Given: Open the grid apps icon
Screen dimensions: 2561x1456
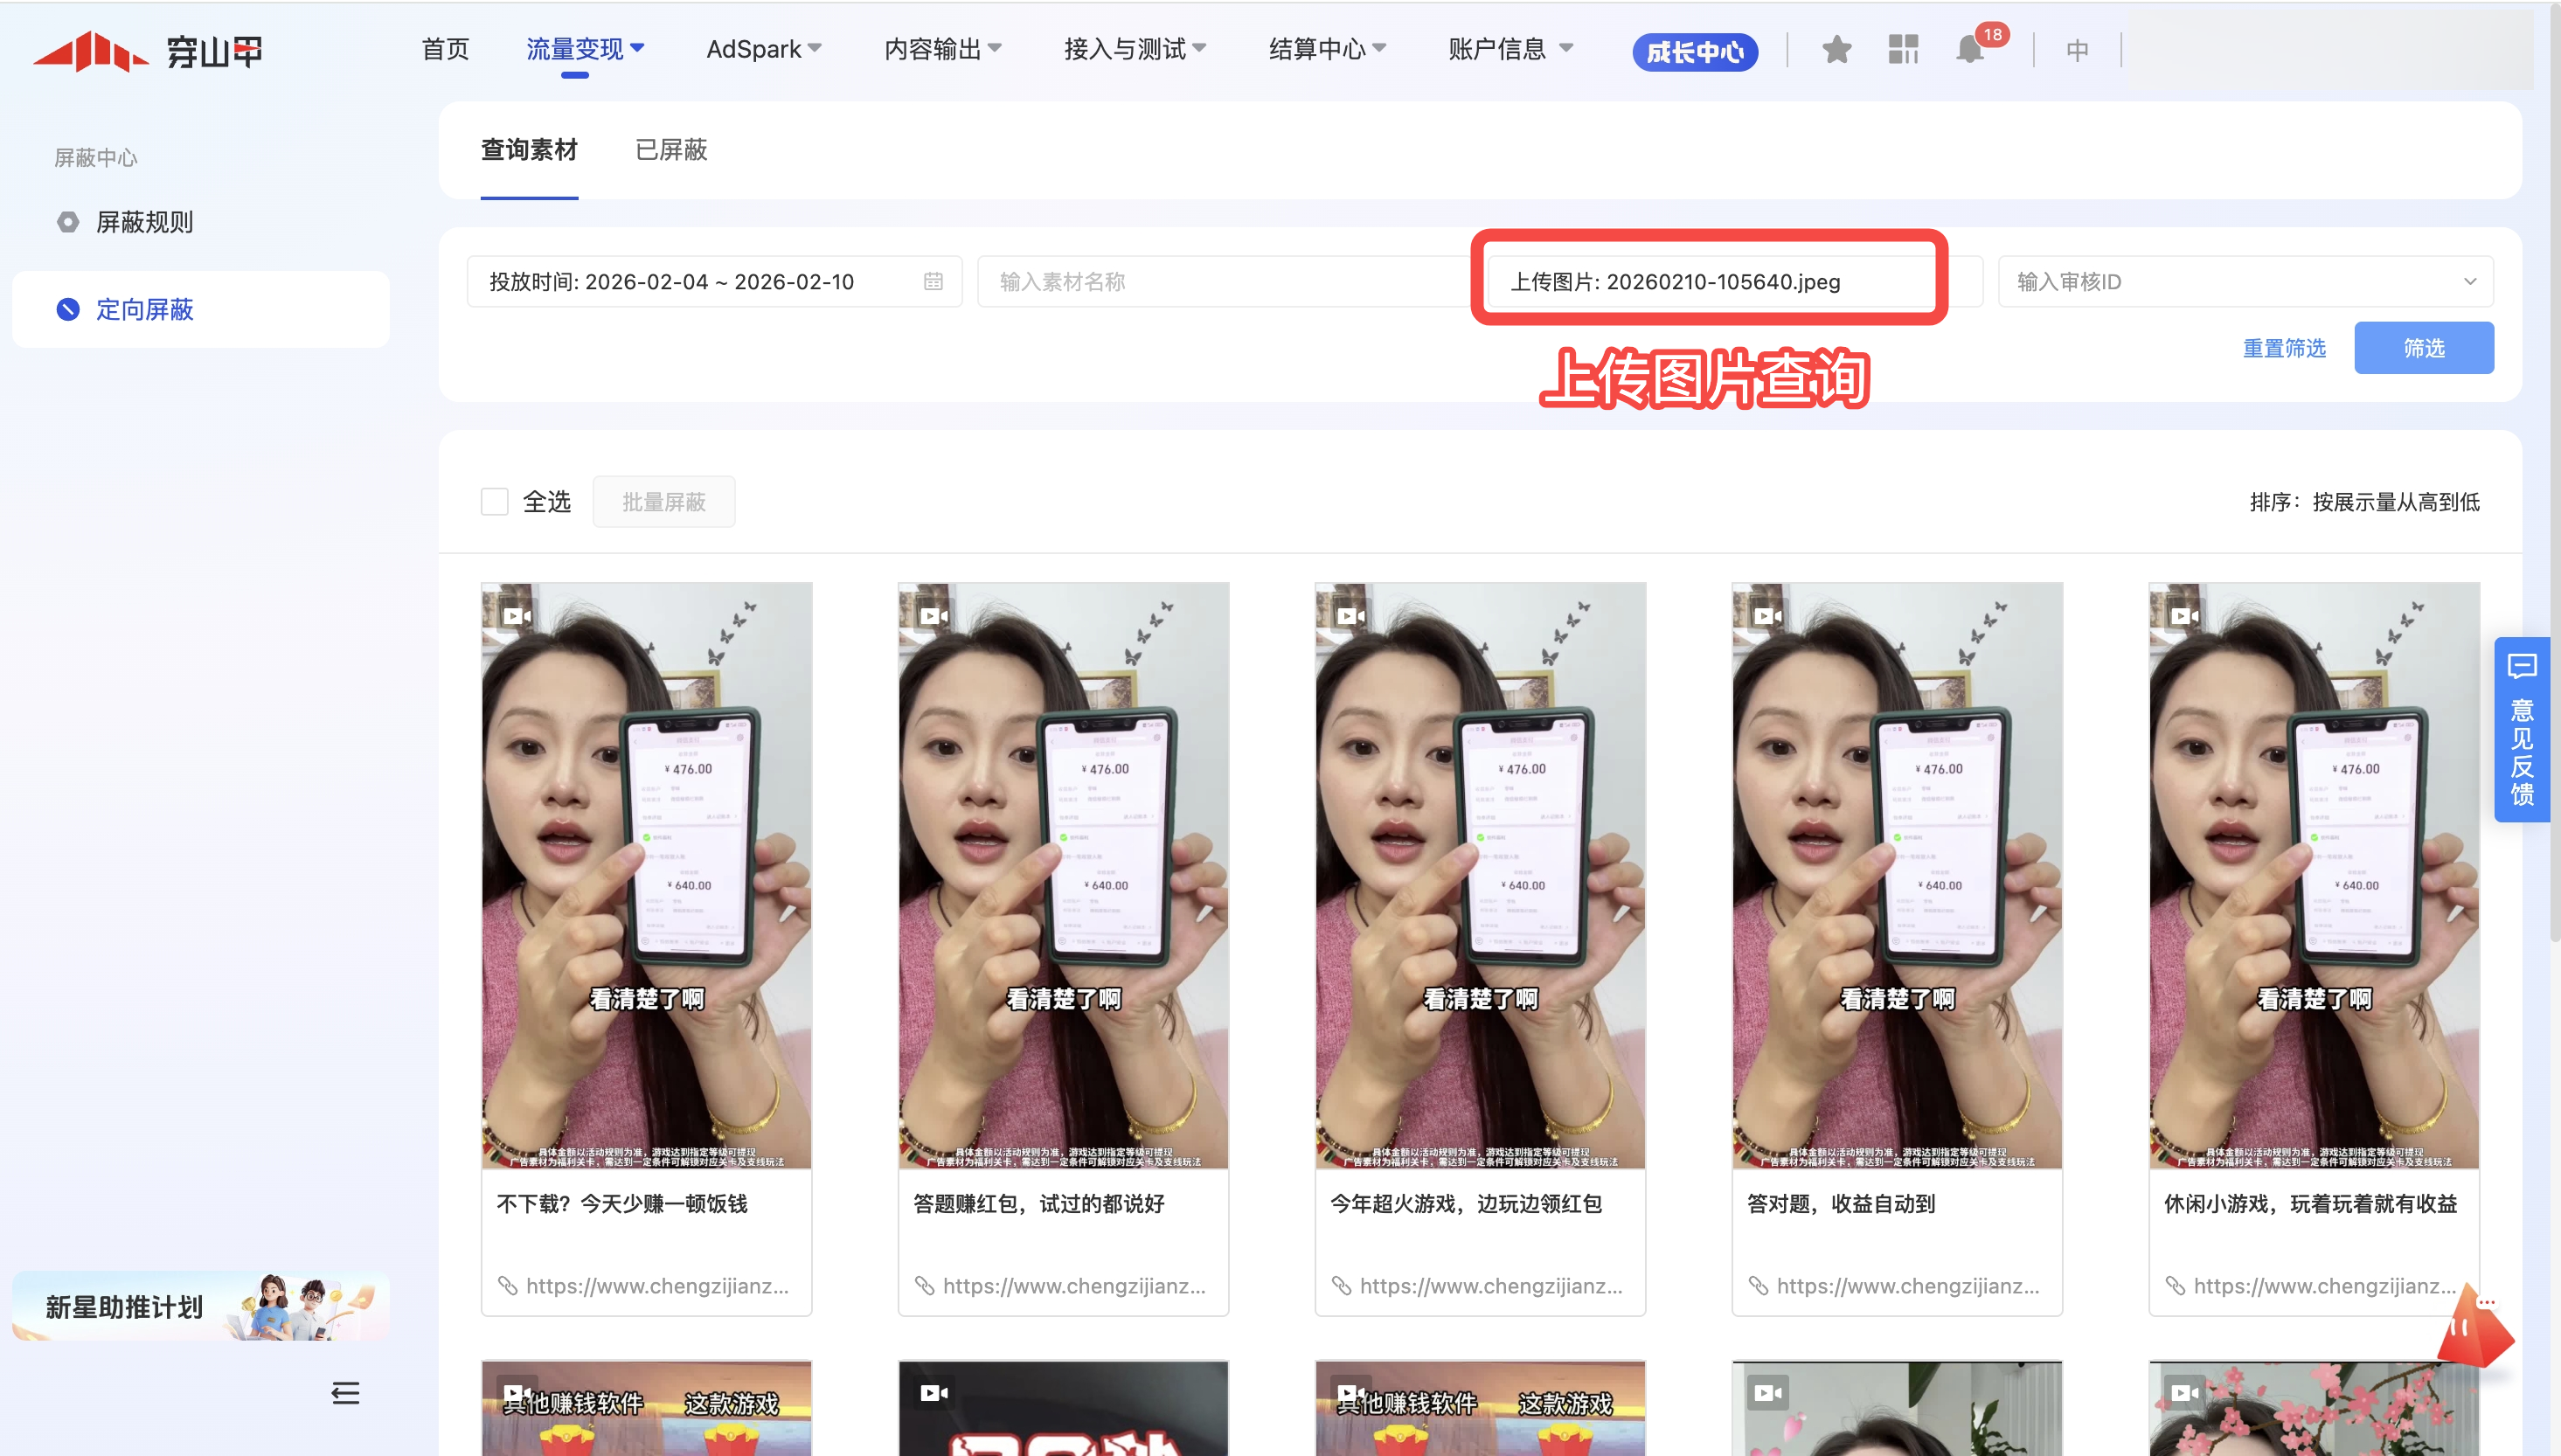Looking at the screenshot, I should coord(1903,49).
